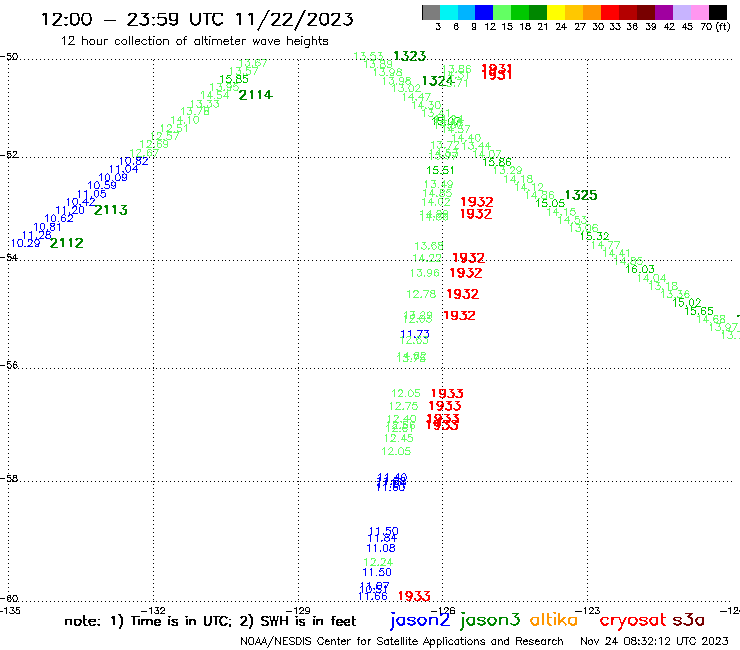The image size is (740, 650).
Task: Click the wave height value '11.08'
Action: click(381, 548)
